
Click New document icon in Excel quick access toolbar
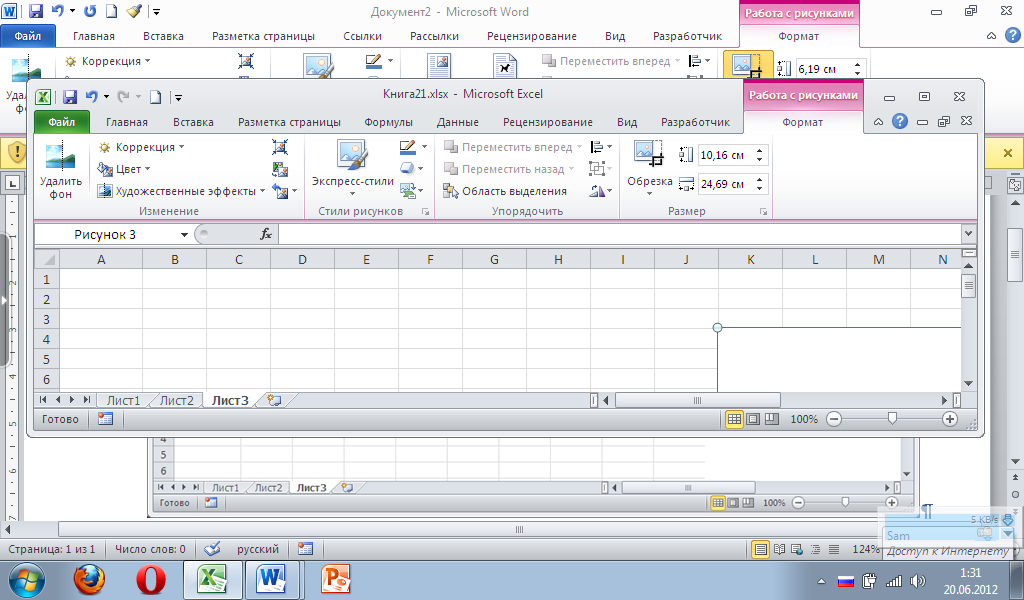(155, 97)
